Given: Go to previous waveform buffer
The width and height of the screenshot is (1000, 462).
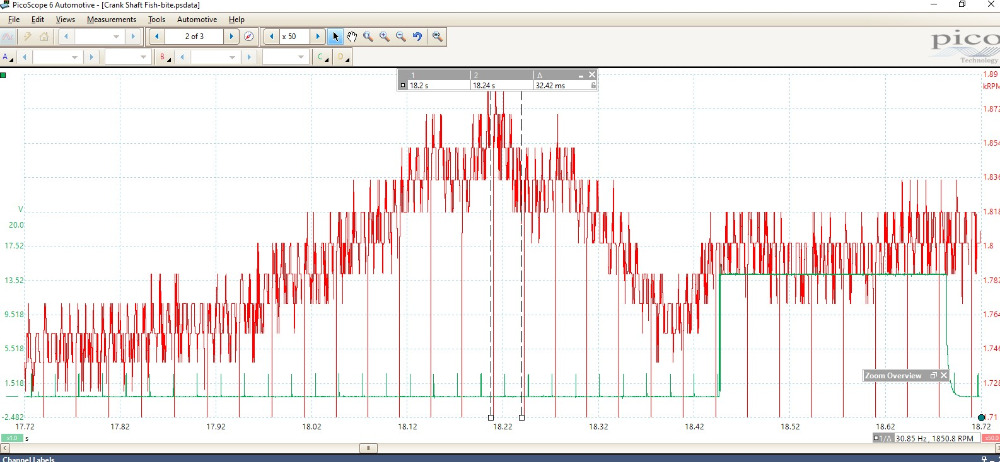Looking at the screenshot, I should click(x=156, y=37).
